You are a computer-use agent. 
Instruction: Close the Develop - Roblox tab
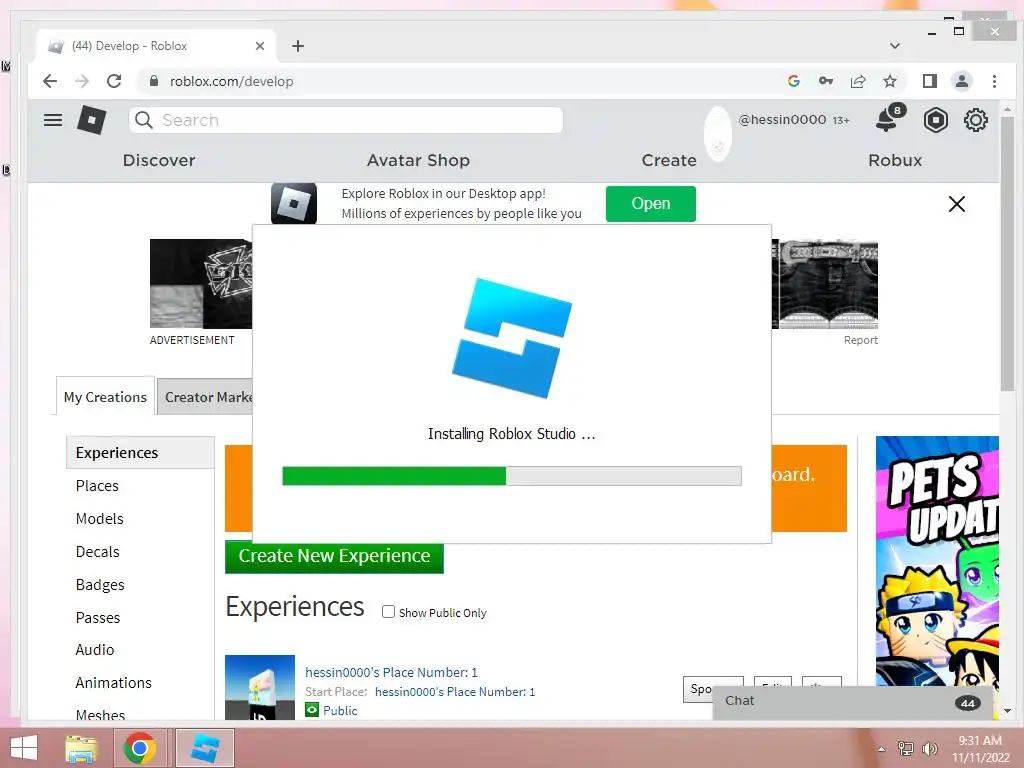[x=260, y=46]
